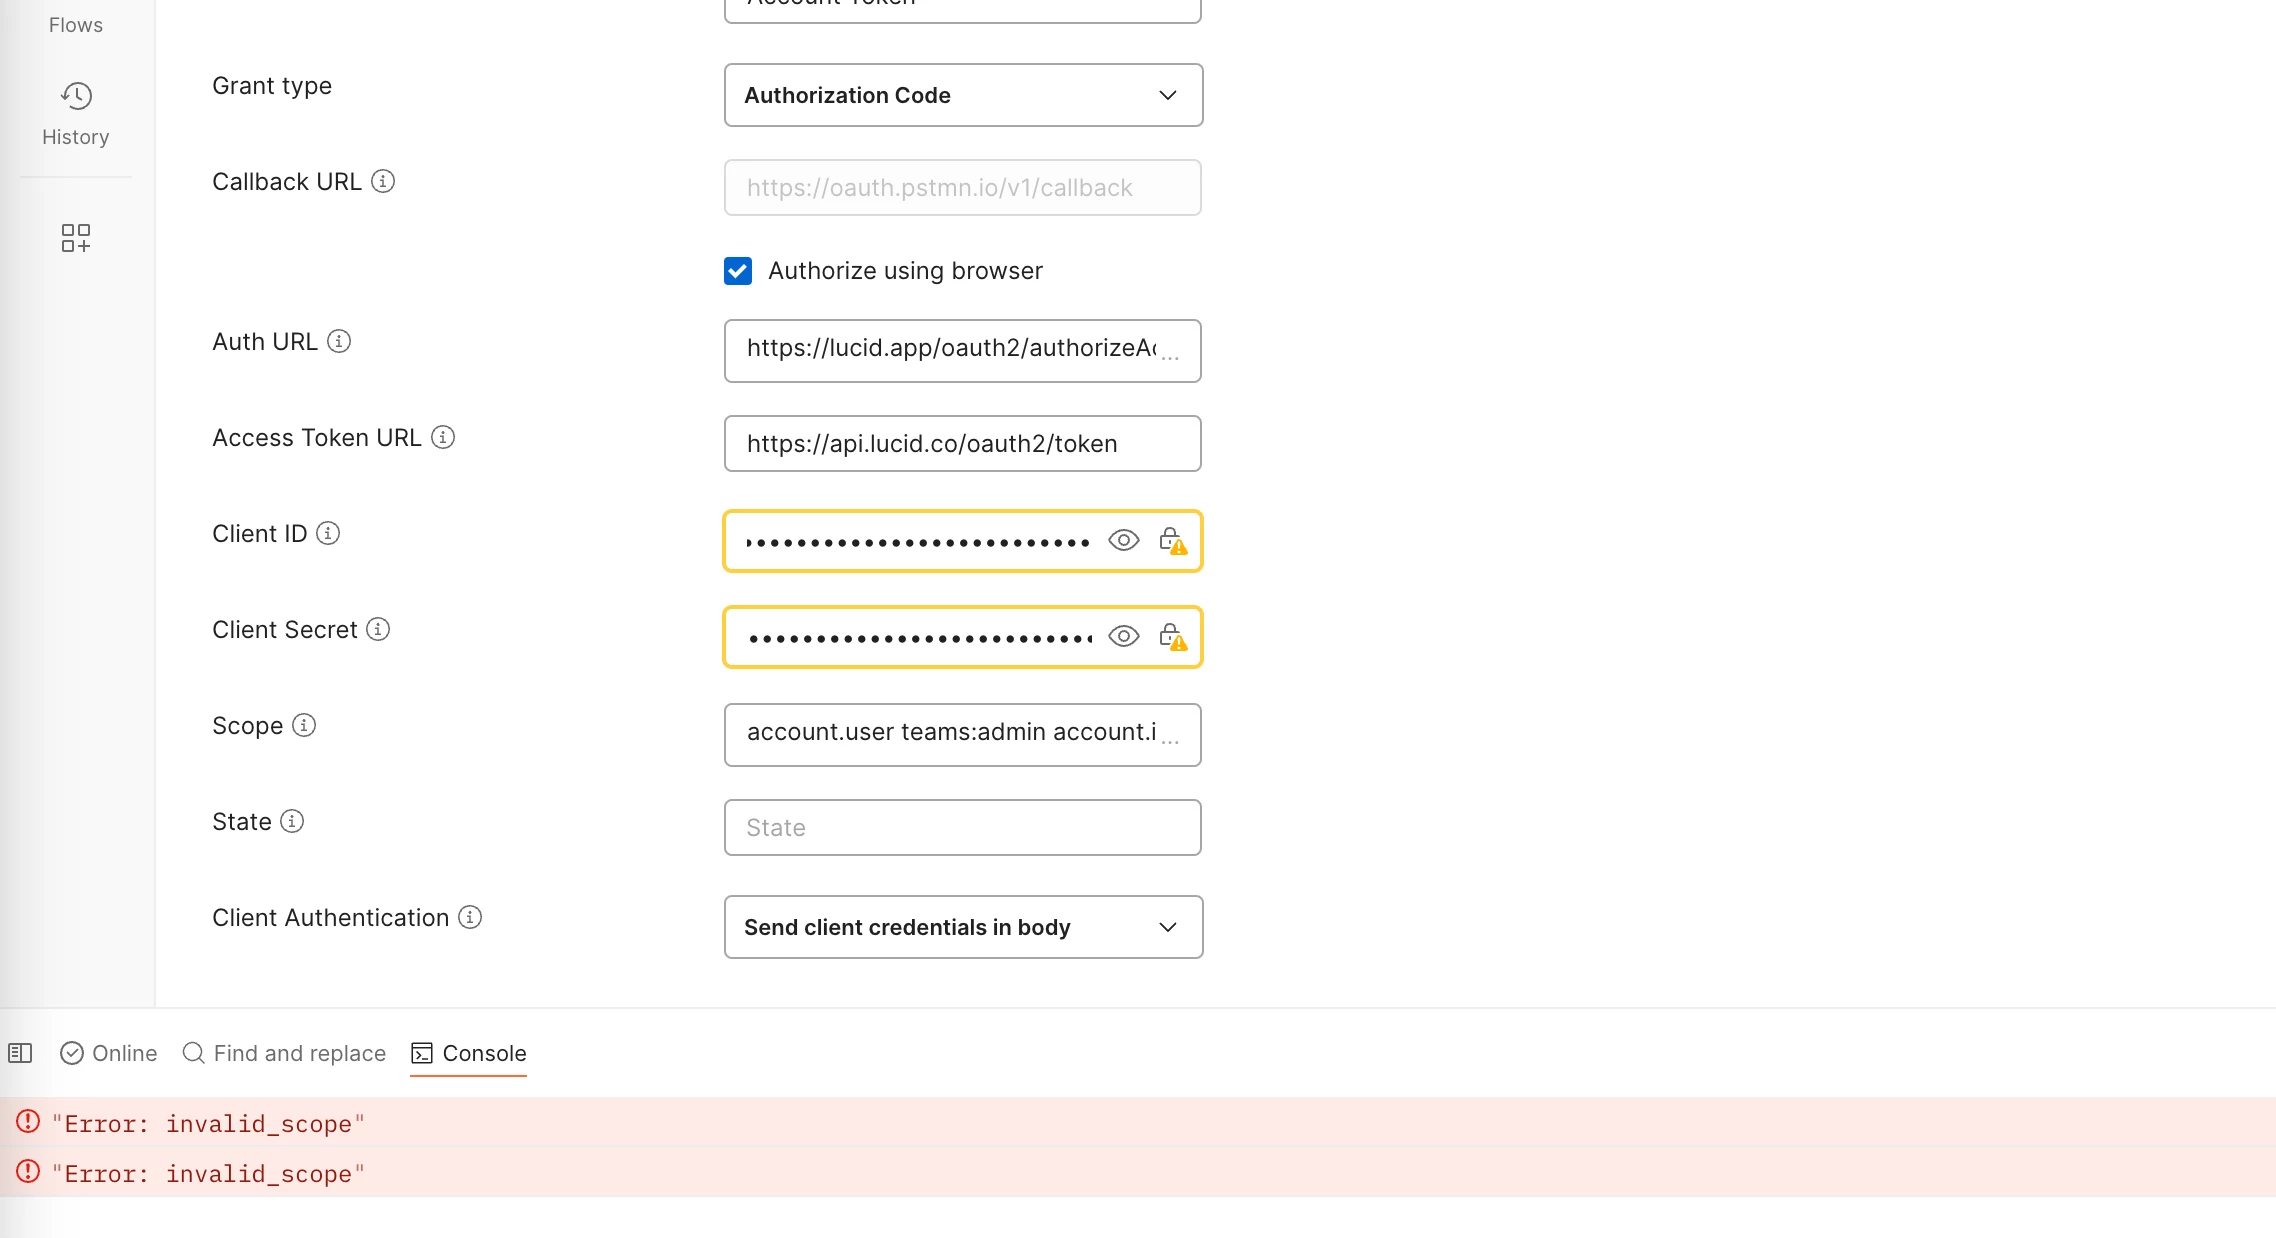Click info icon beside Auth URL
Screen dimensions: 2276x1238
339,341
